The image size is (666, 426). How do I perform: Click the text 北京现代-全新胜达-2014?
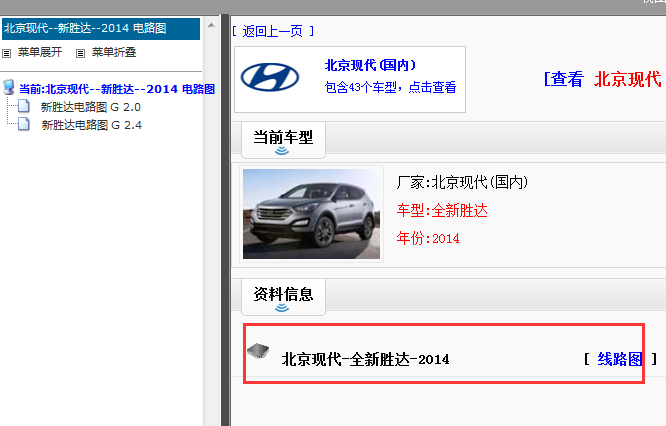click(365, 359)
